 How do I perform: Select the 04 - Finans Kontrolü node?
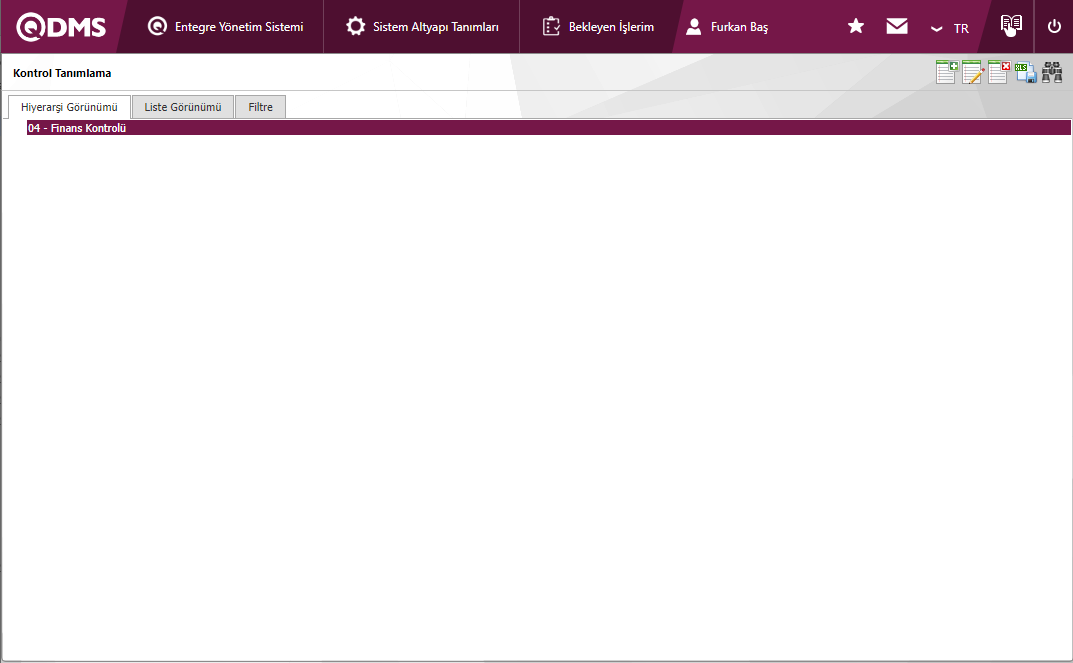click(x=77, y=128)
